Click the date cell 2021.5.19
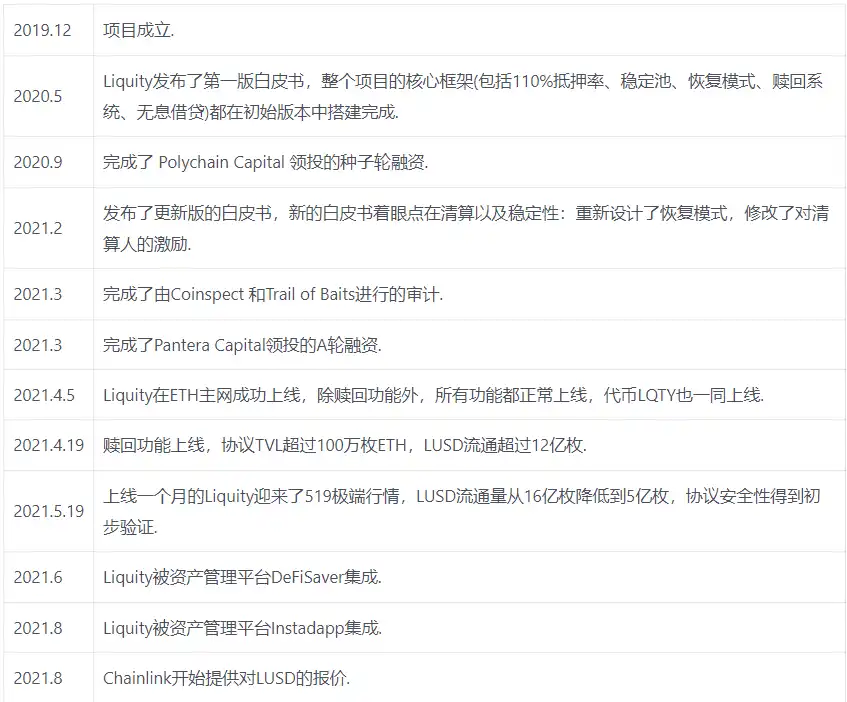Image resolution: width=847 pixels, height=702 pixels. point(49,511)
